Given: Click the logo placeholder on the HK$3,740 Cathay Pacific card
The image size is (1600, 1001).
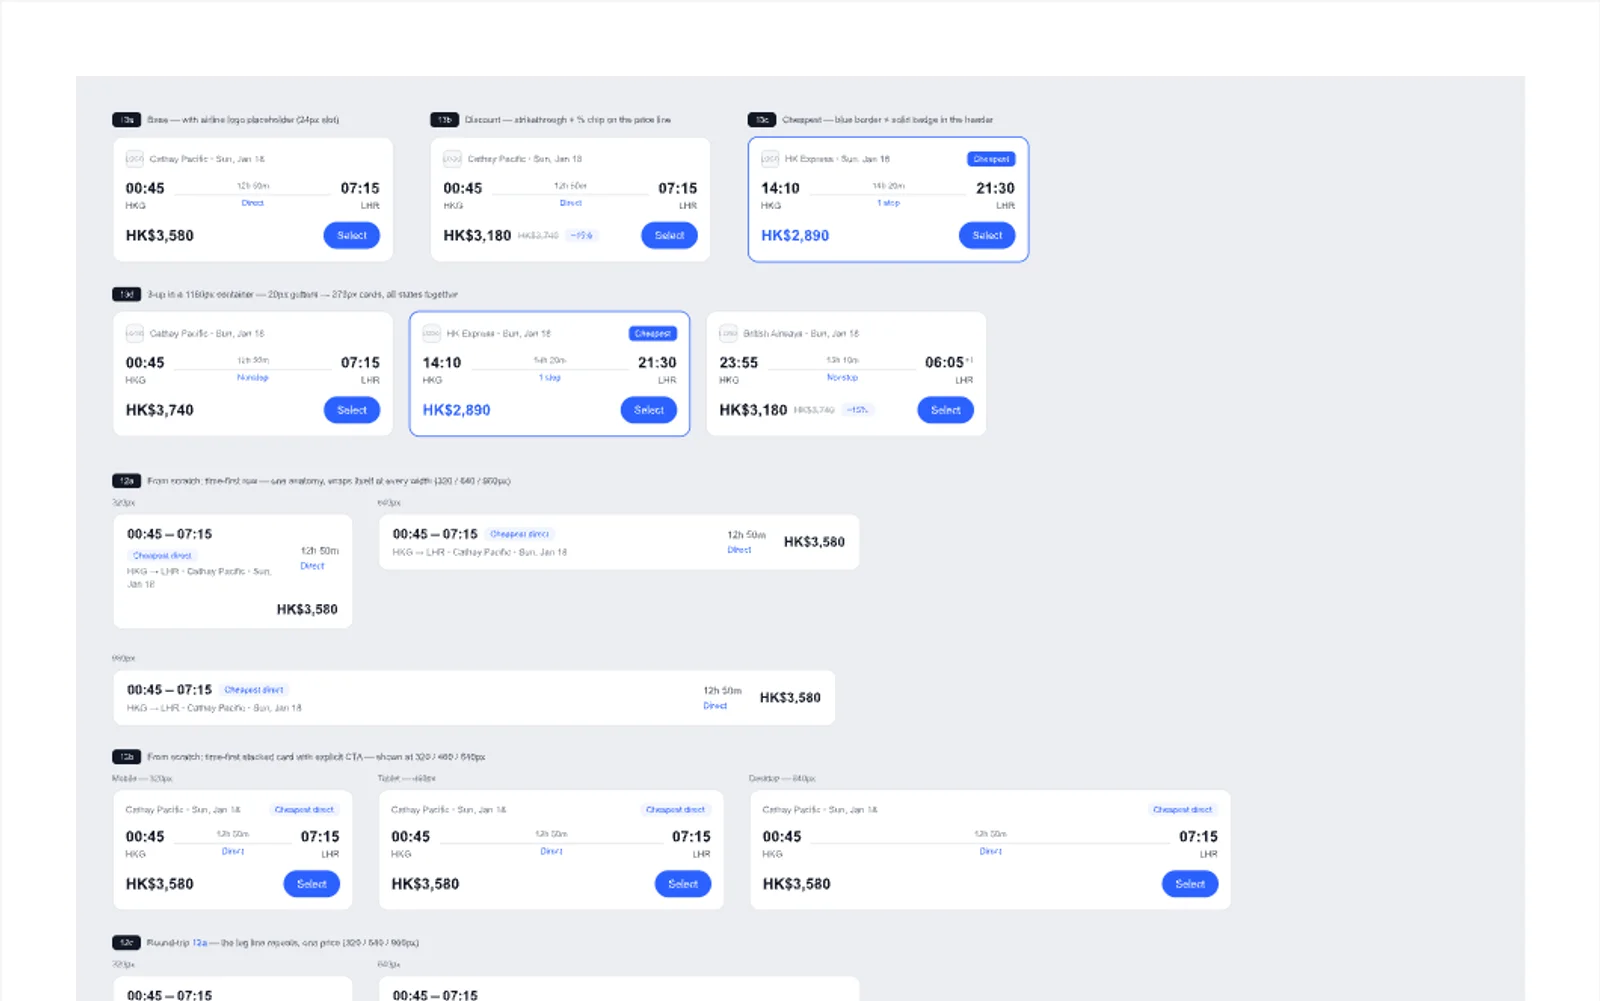Looking at the screenshot, I should (x=134, y=333).
